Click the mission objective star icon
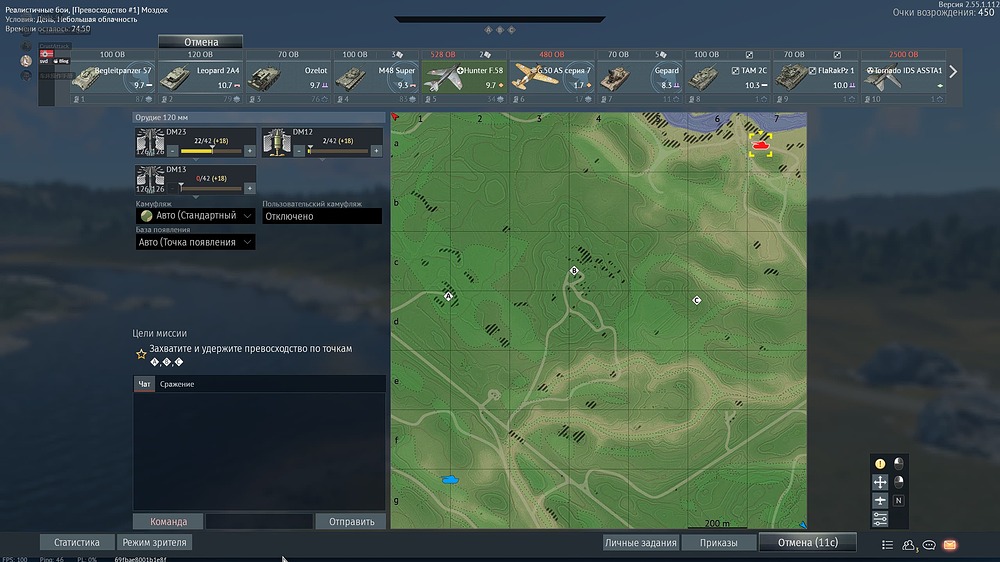Image resolution: width=1000 pixels, height=562 pixels. pyautogui.click(x=141, y=354)
